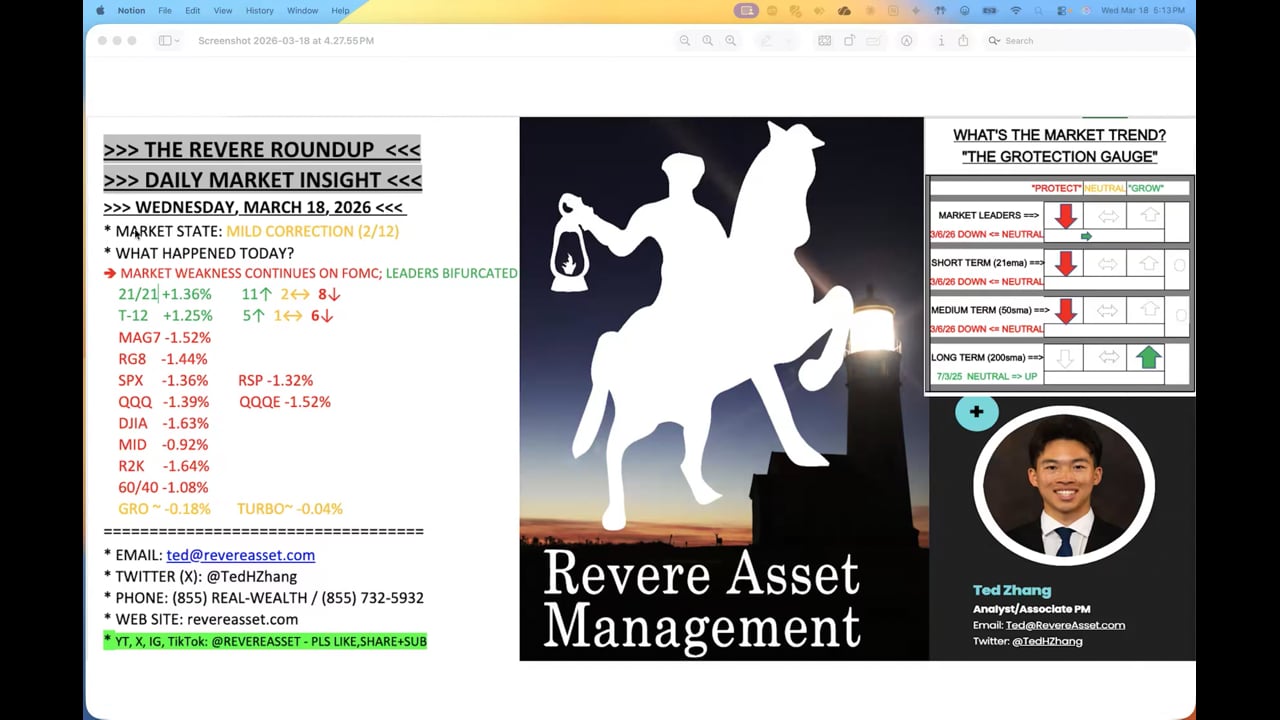Image resolution: width=1280 pixels, height=720 pixels.
Task: Click the purple screen recording menu bar icon
Action: [x=746, y=10]
